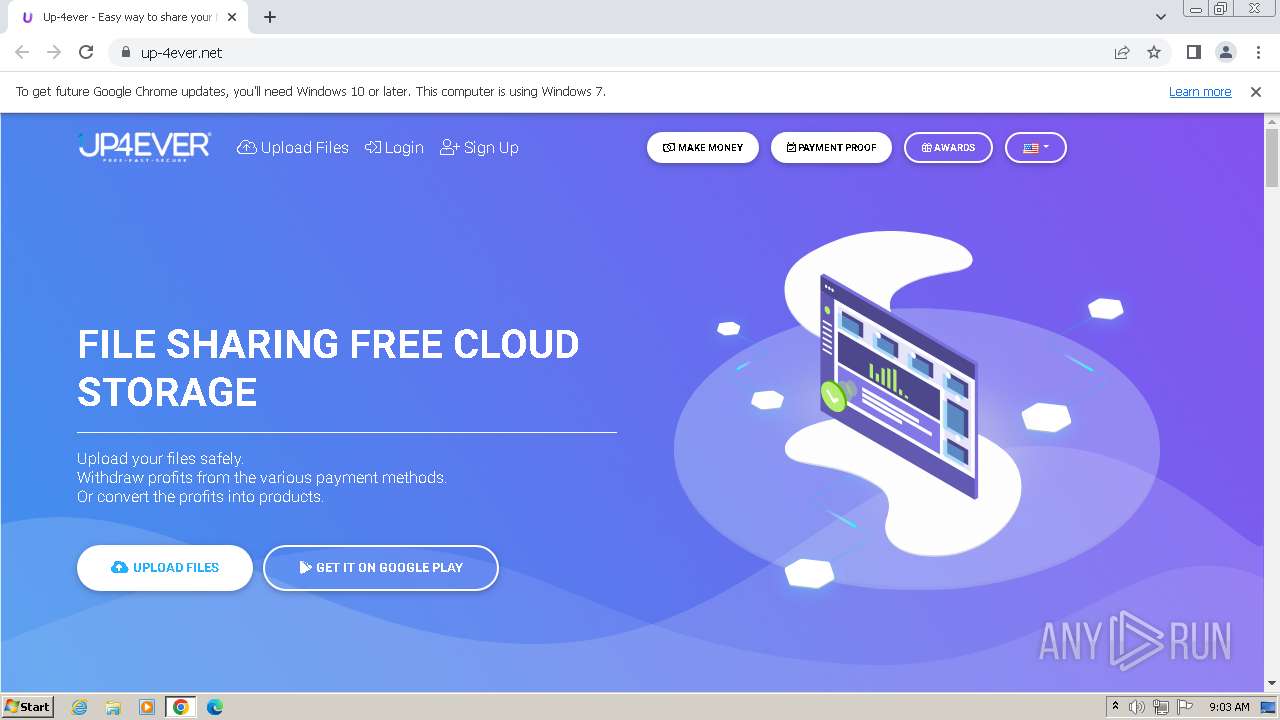The height and width of the screenshot is (720, 1280).
Task: Click the UP4EVER logo
Action: coord(144,147)
